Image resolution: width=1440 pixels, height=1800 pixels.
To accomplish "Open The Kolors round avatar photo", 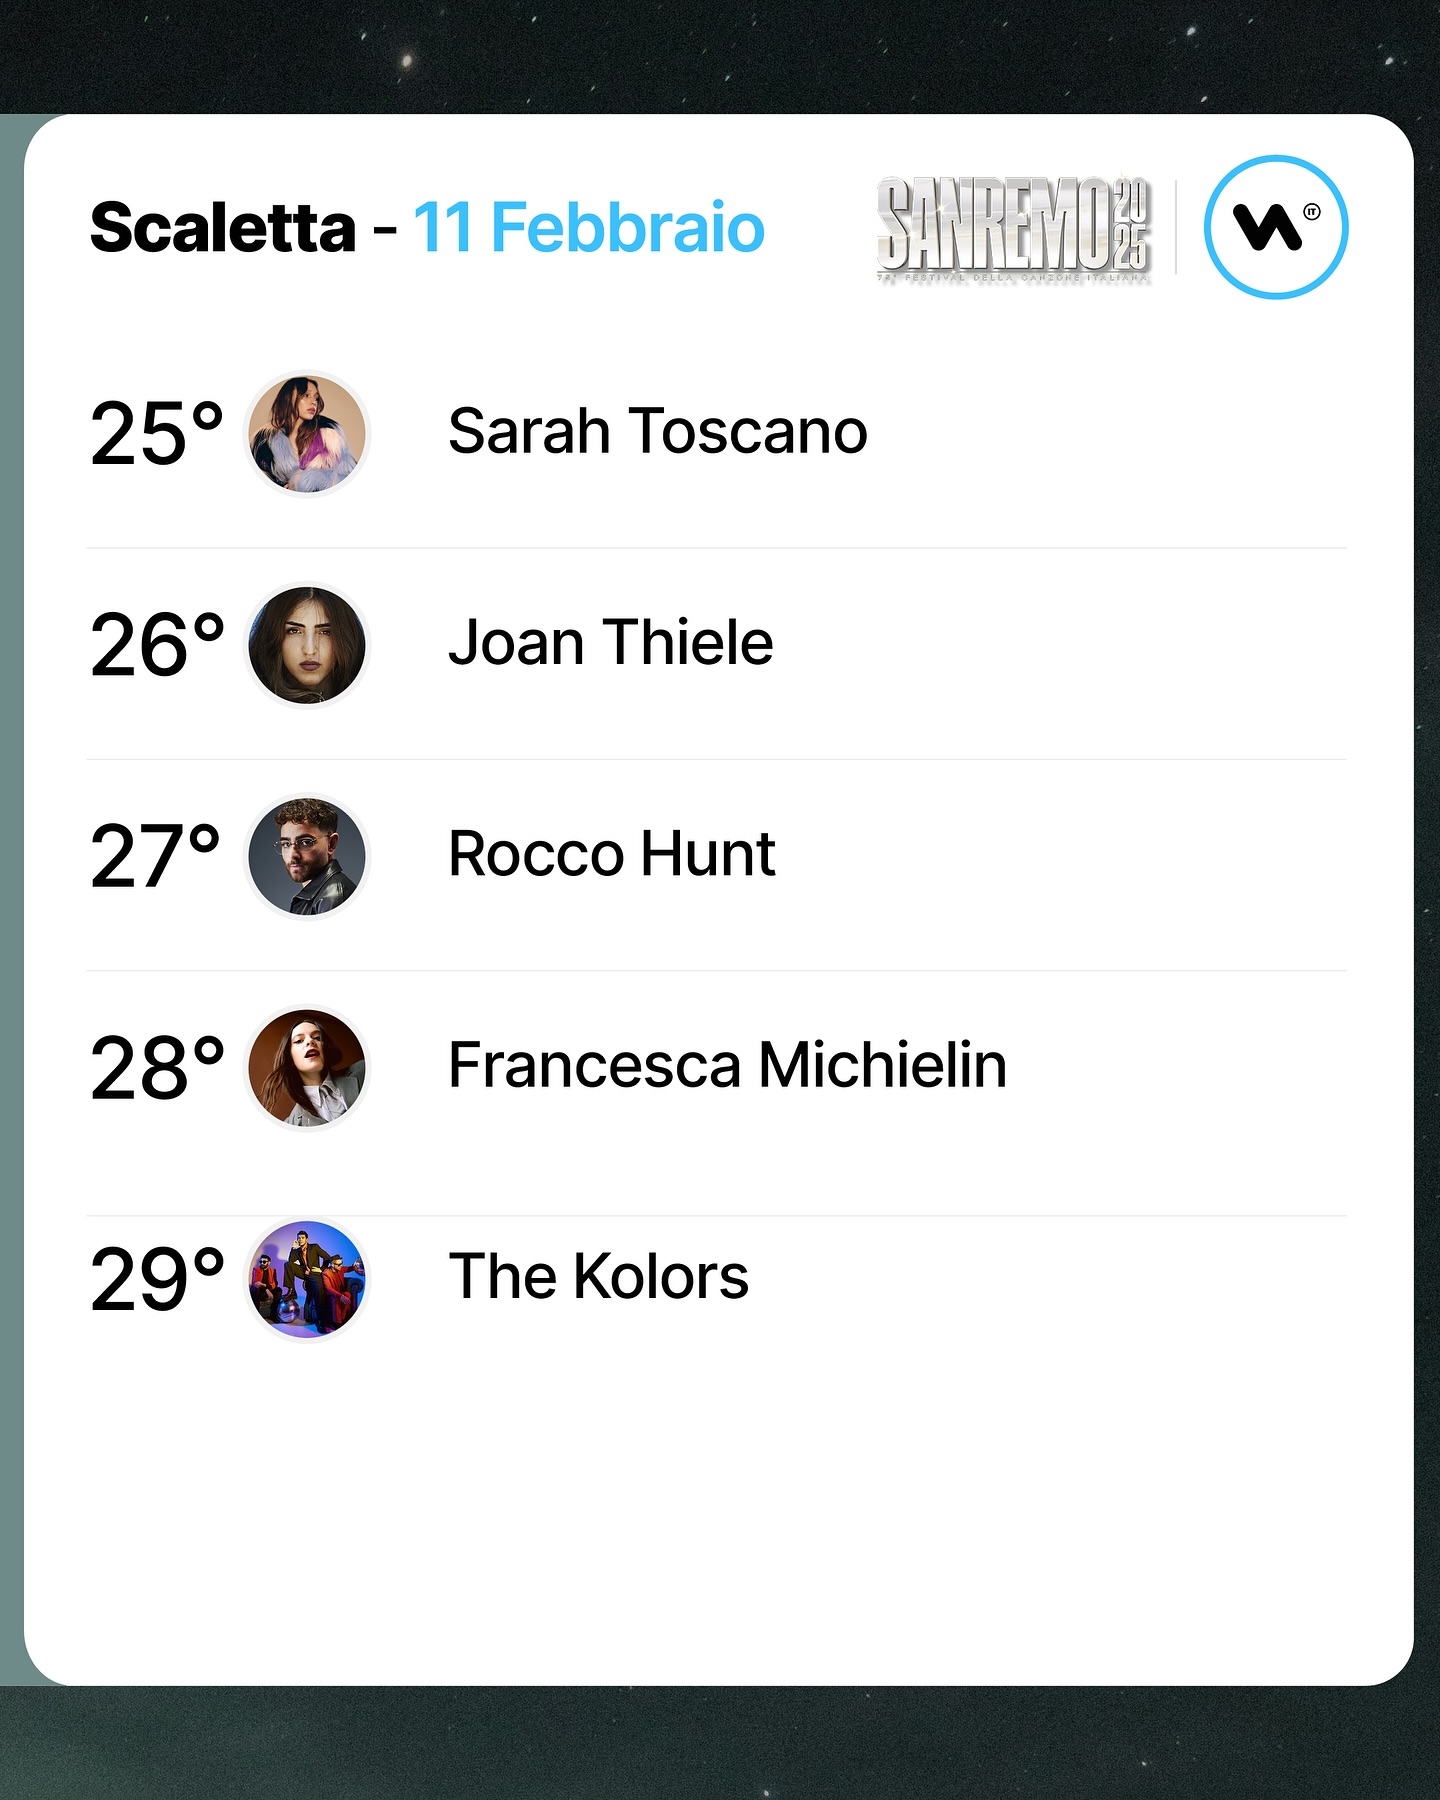I will click(x=307, y=1279).
